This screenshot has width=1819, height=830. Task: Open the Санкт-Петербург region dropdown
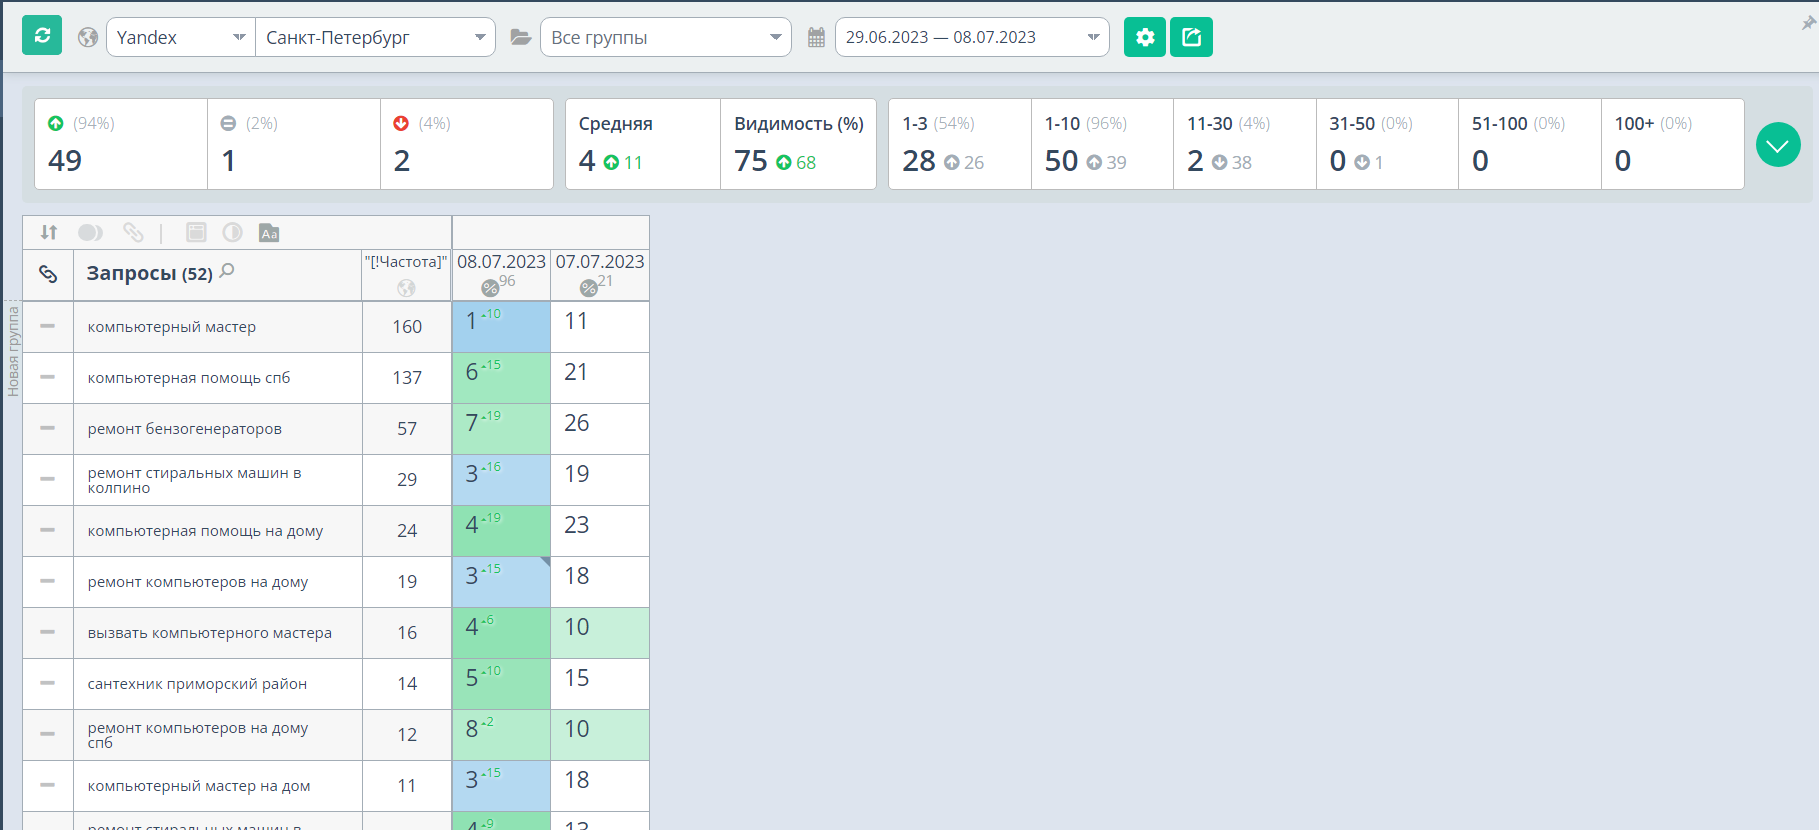375,37
